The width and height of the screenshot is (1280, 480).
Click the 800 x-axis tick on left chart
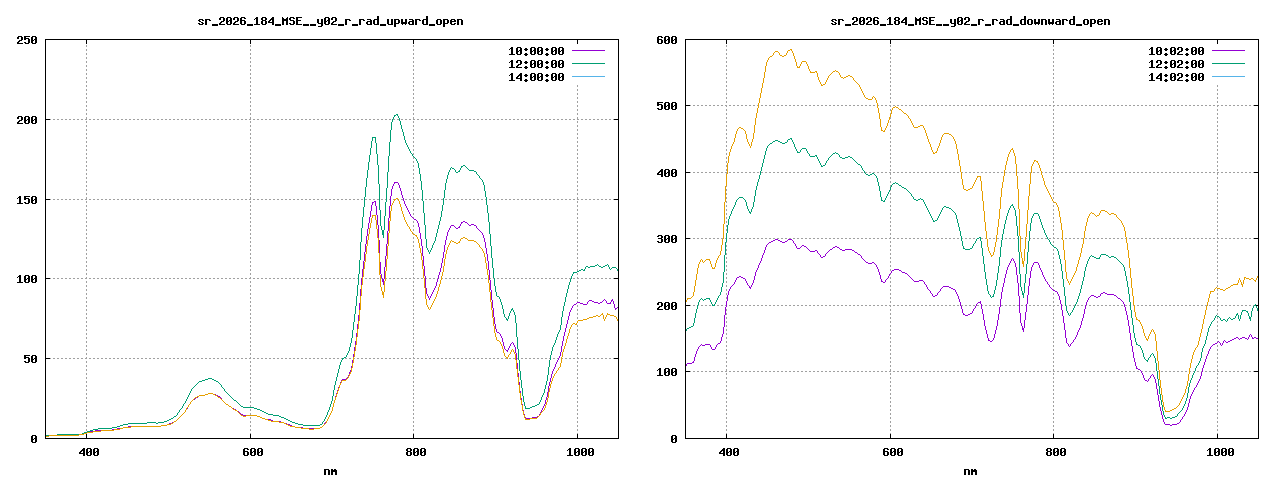coord(414,453)
